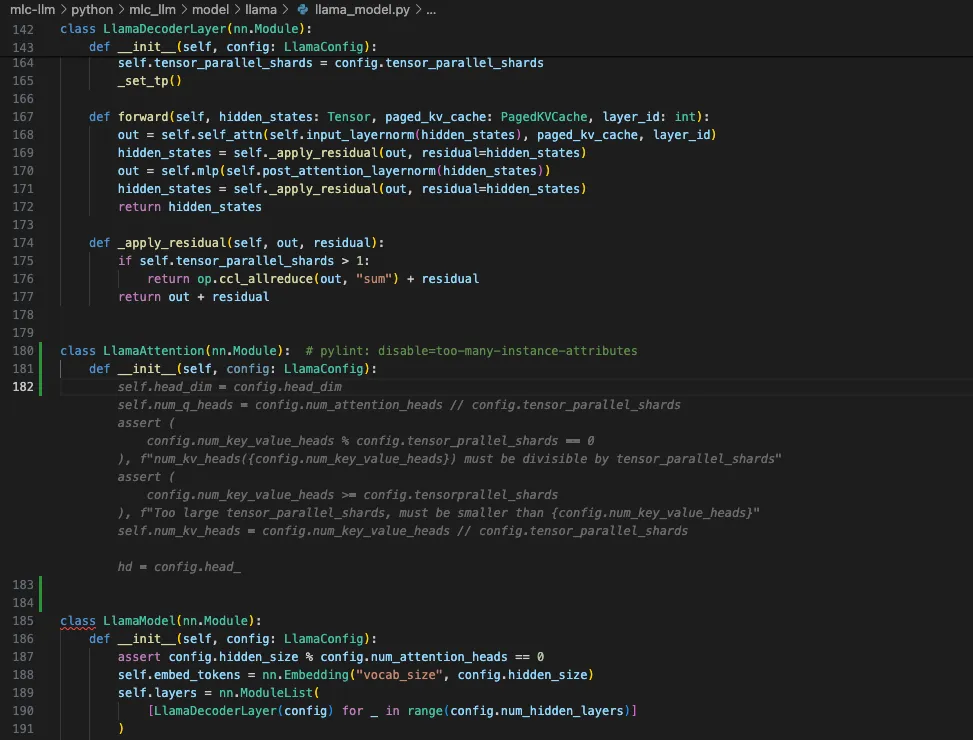Jump to sticky header class LlamaDecoderLayer
The image size is (973, 740).
coord(186,29)
